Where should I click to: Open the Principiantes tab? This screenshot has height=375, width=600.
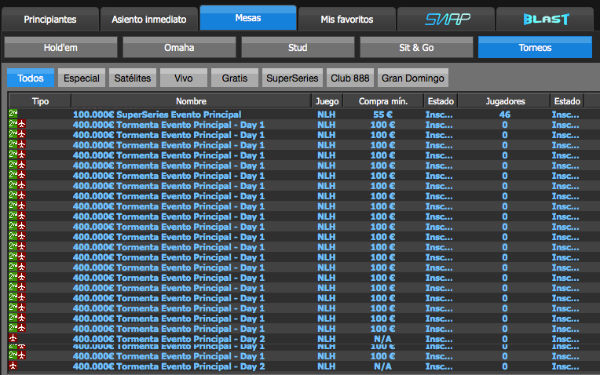[x=50, y=19]
